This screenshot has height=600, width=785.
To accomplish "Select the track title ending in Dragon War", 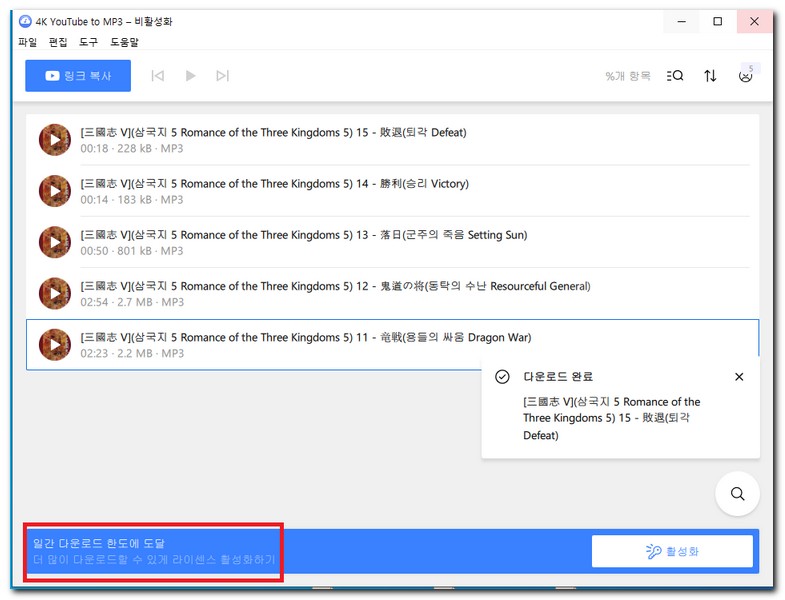I will 306,338.
